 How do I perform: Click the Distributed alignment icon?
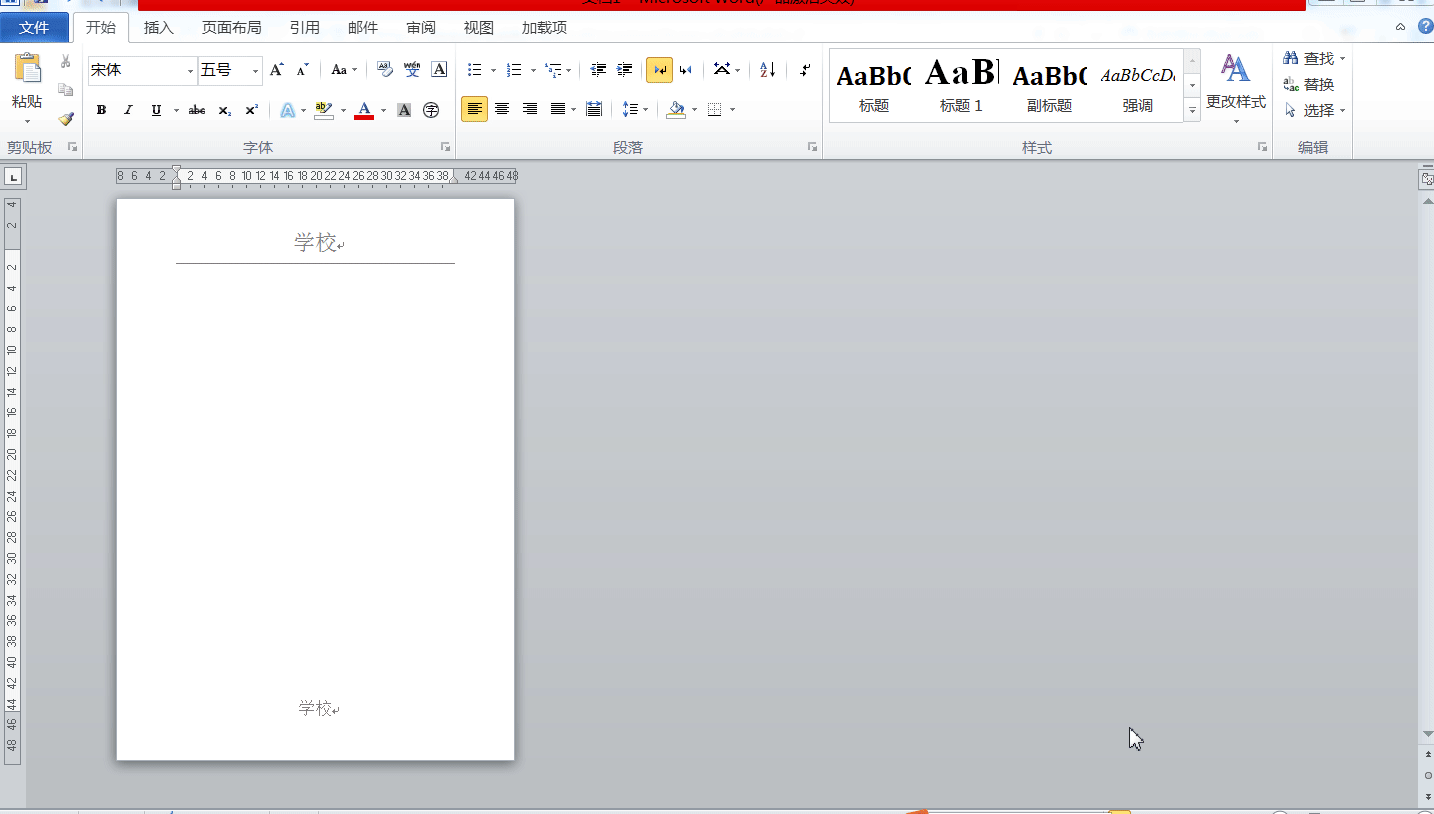click(x=594, y=109)
